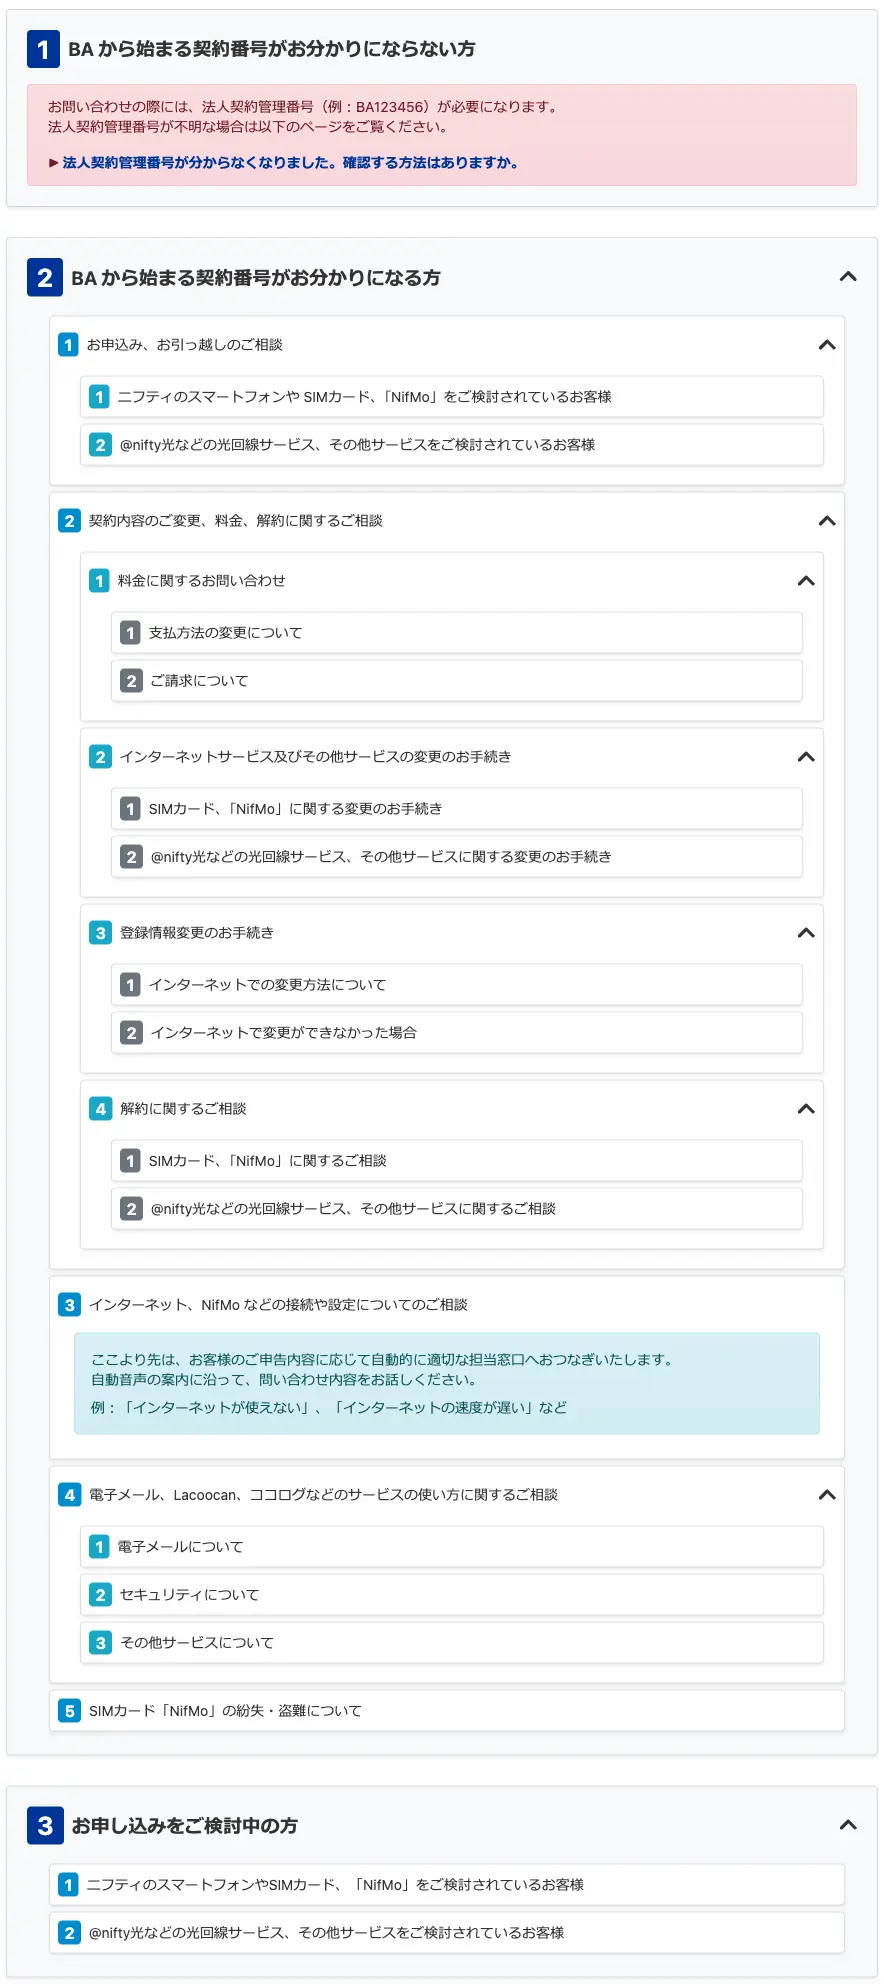Collapse the '登録情報変更のお手続き' chevron

806,933
